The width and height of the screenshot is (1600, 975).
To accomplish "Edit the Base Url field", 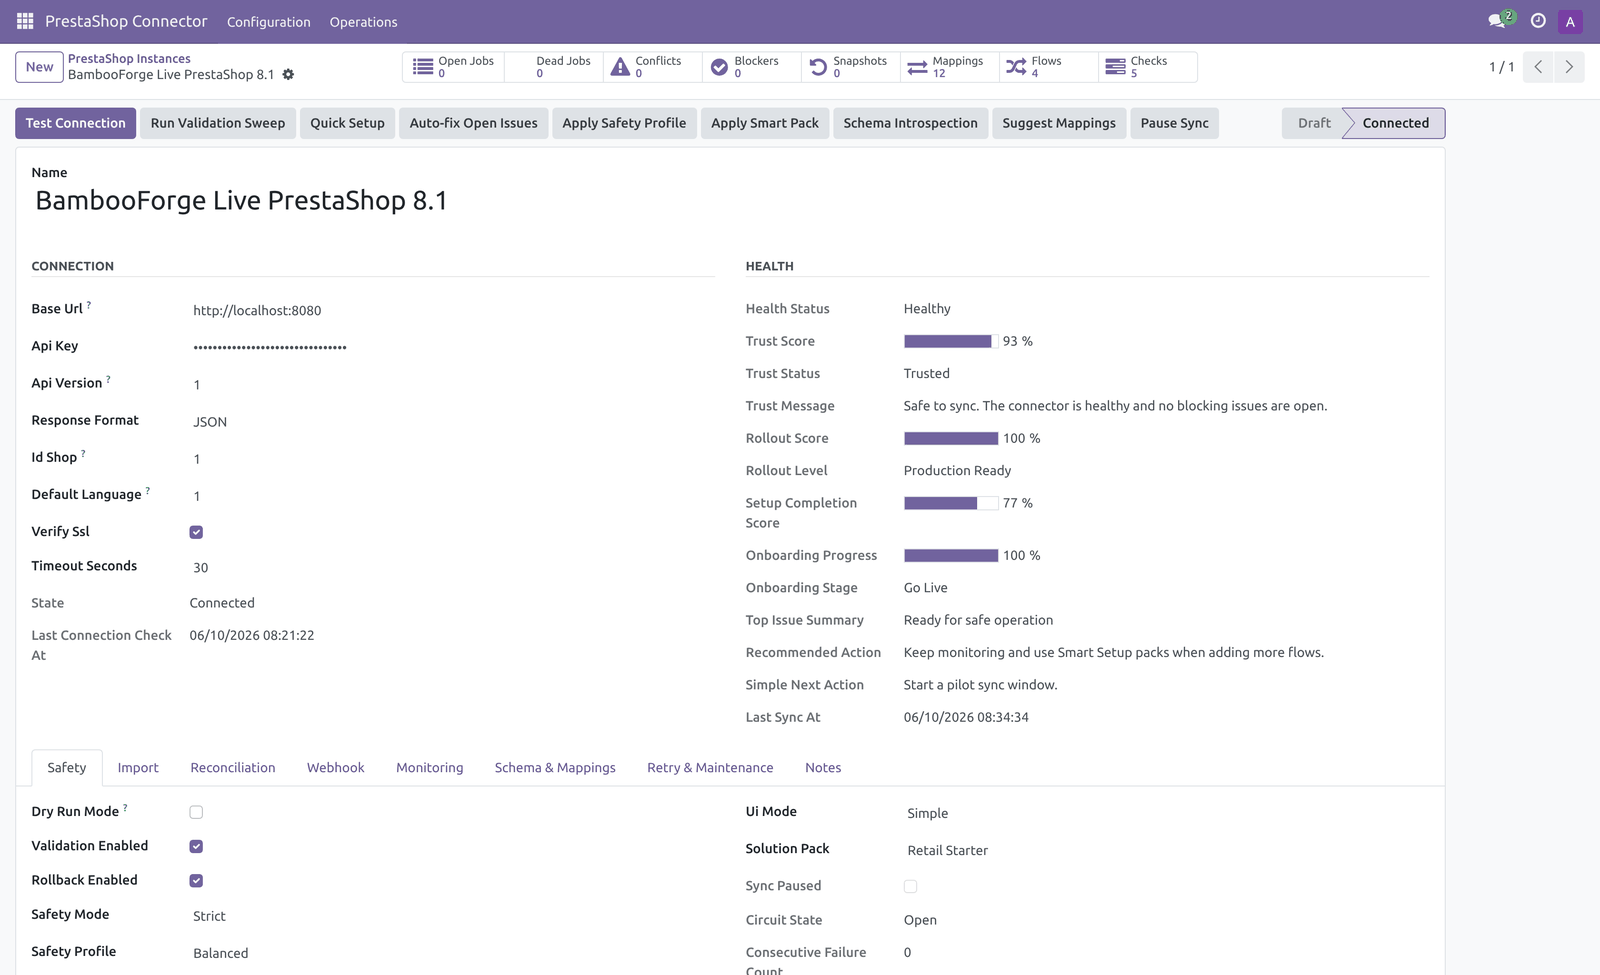I will 451,310.
